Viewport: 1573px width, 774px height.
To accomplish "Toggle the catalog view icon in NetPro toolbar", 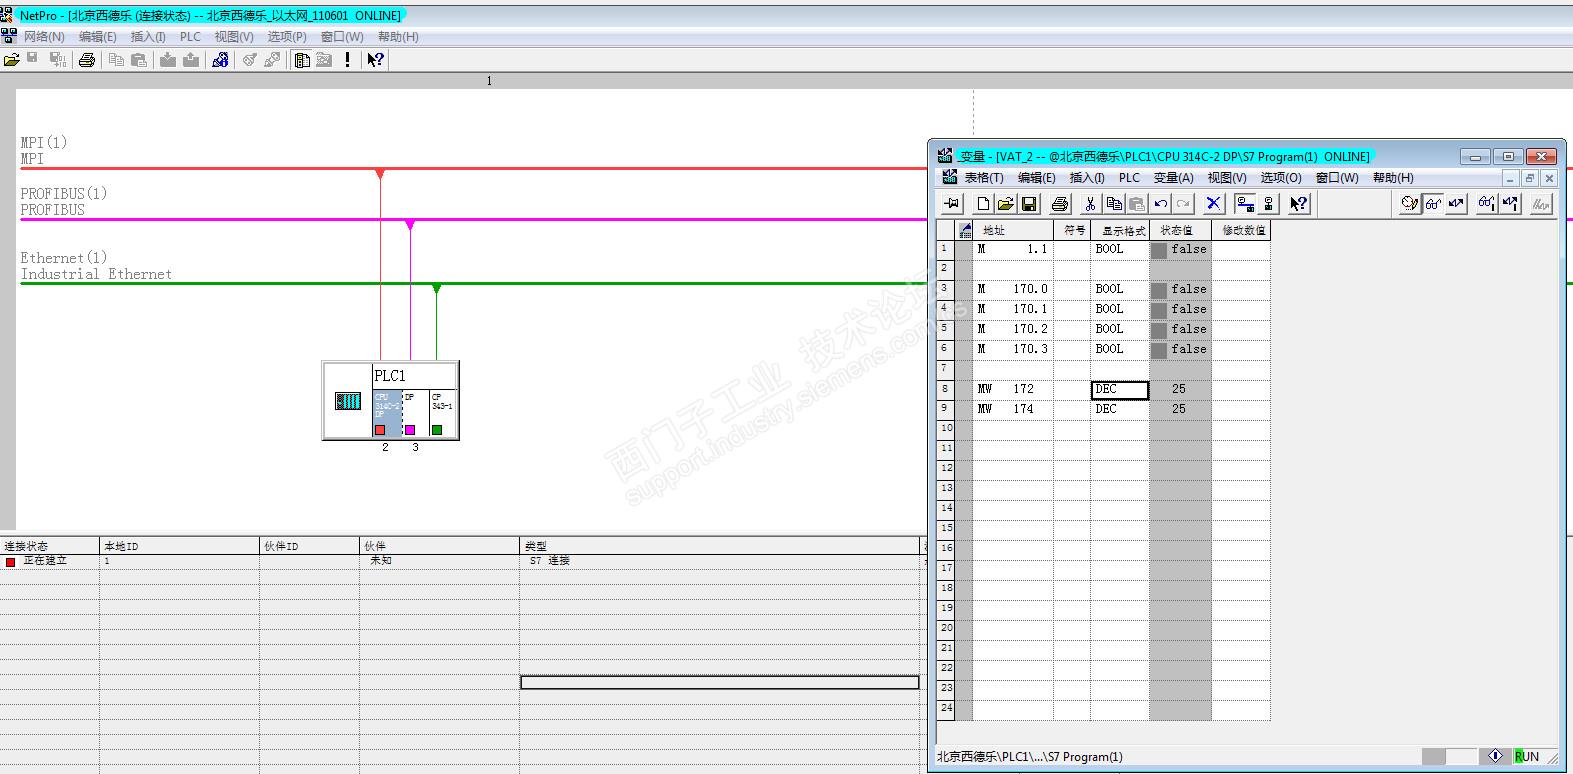I will tap(301, 60).
